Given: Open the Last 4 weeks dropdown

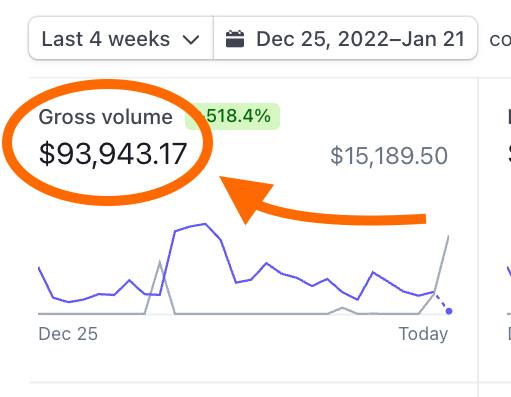Looking at the screenshot, I should click(121, 38).
